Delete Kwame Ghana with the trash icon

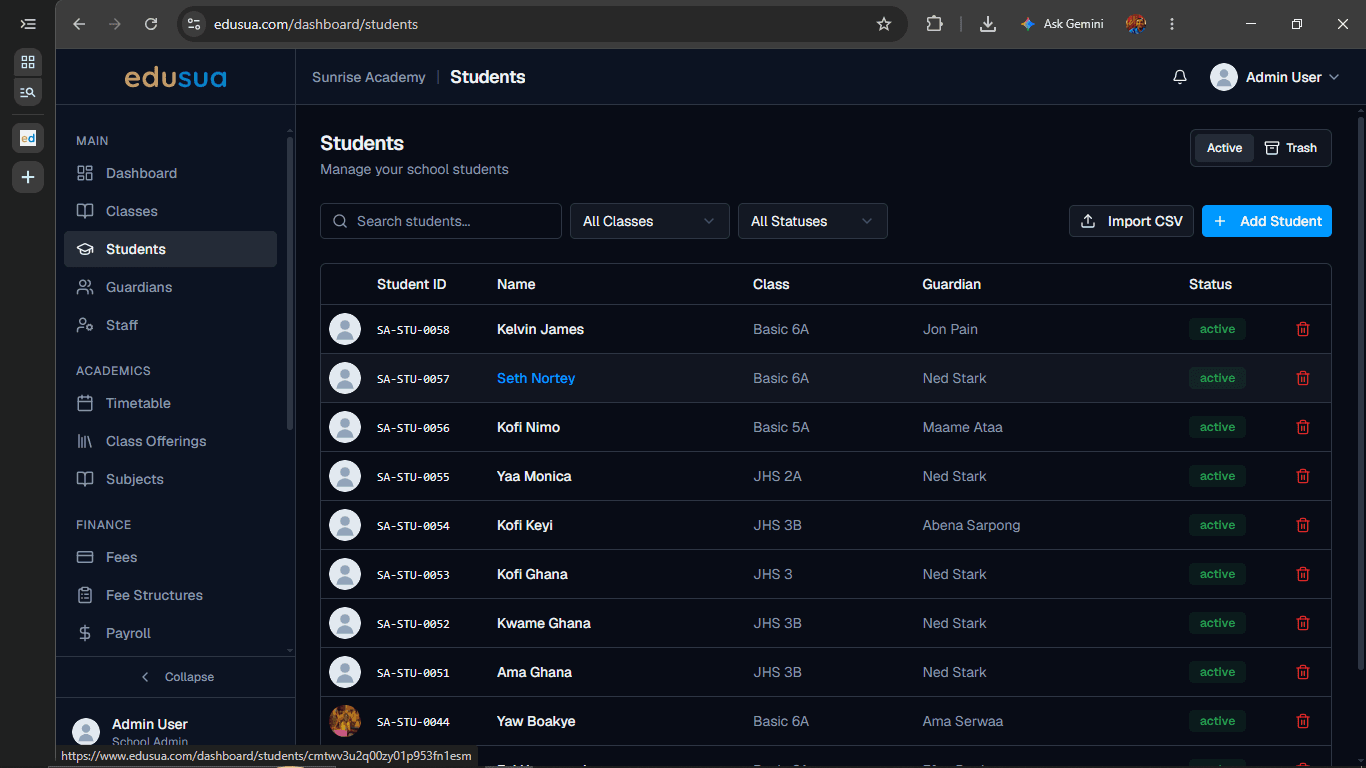click(x=1302, y=623)
